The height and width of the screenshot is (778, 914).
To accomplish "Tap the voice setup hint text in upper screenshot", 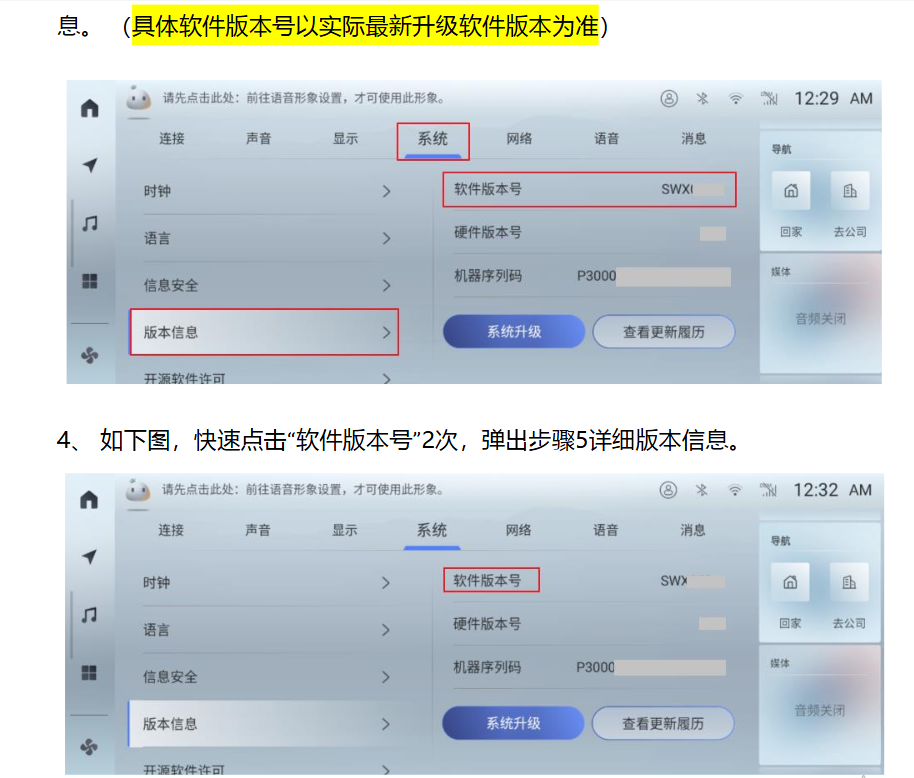I will tap(303, 98).
